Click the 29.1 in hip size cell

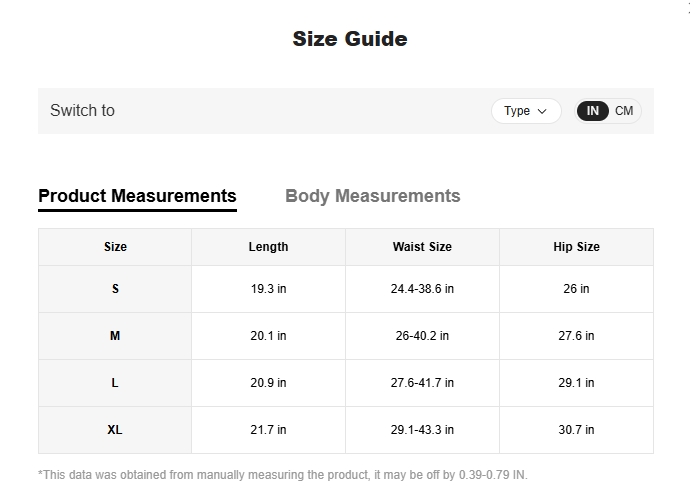coord(576,383)
